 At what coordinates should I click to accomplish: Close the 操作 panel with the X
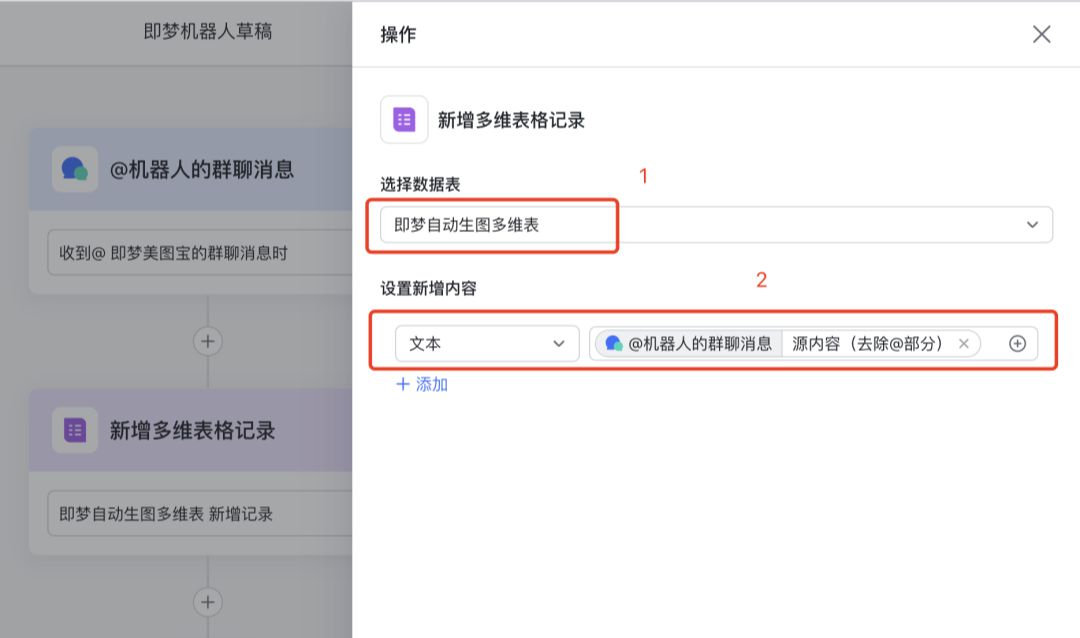tap(1041, 33)
